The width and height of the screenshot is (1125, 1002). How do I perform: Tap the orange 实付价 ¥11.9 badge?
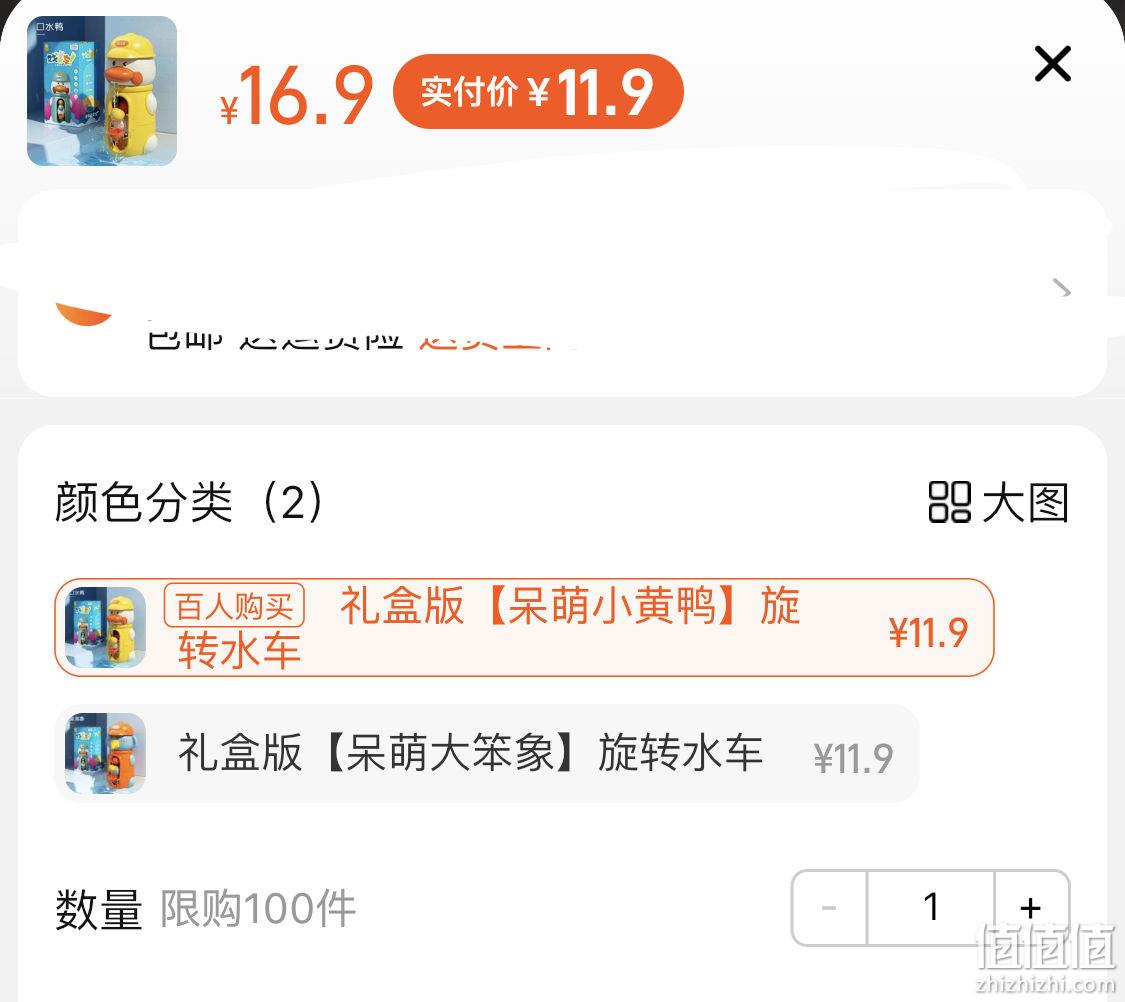538,91
